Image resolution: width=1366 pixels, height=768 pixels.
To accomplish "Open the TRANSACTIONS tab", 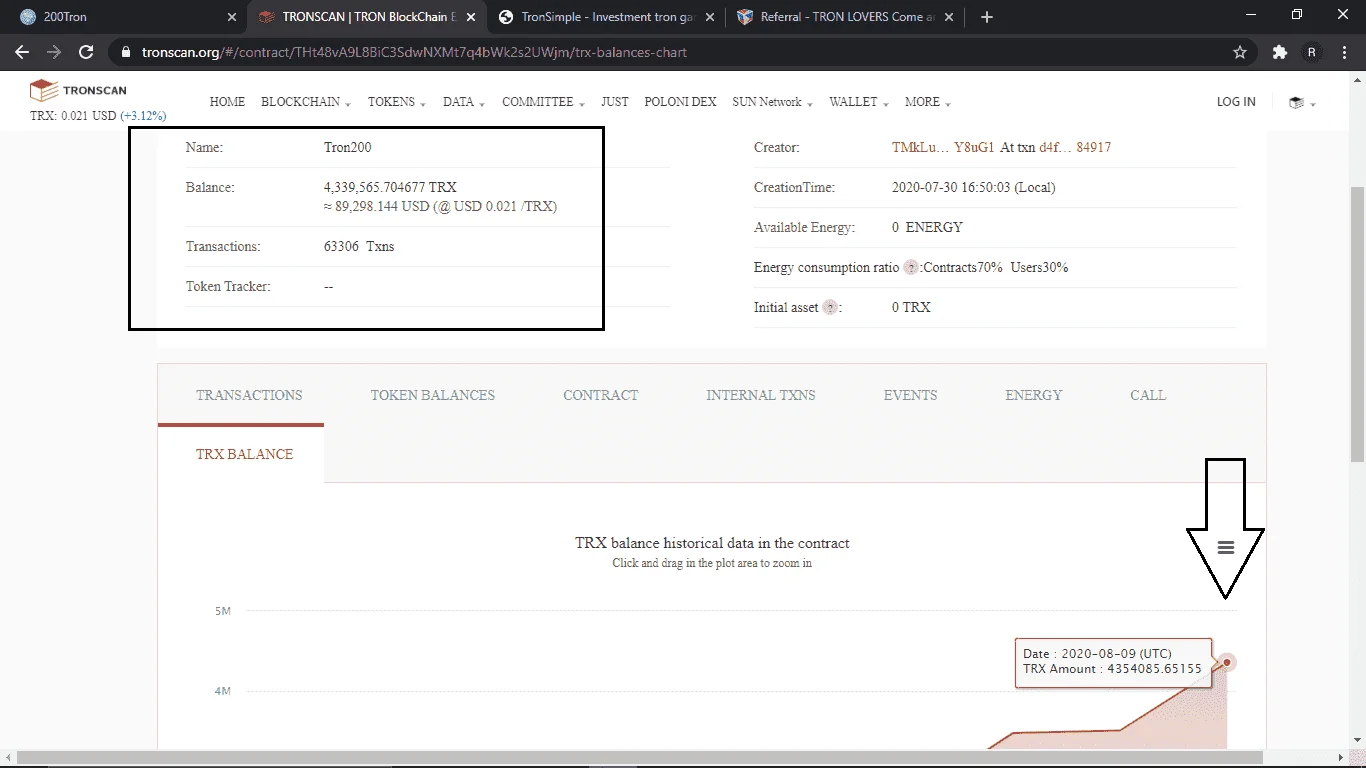I will [249, 395].
